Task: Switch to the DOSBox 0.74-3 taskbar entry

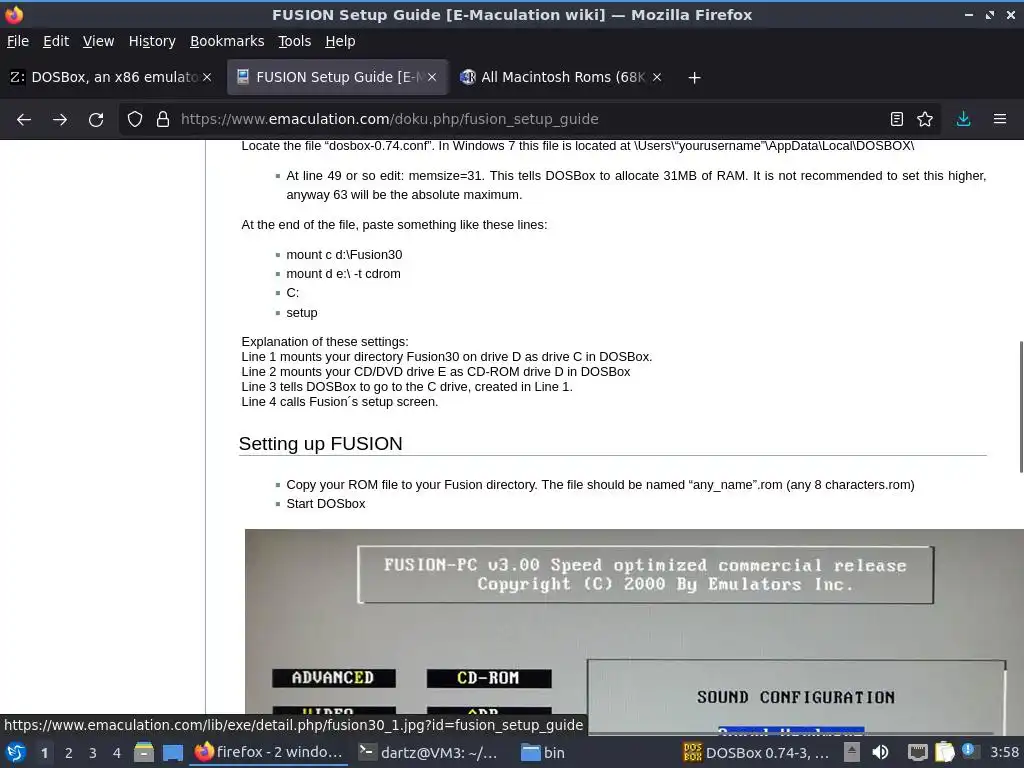Action: pyautogui.click(x=756, y=752)
